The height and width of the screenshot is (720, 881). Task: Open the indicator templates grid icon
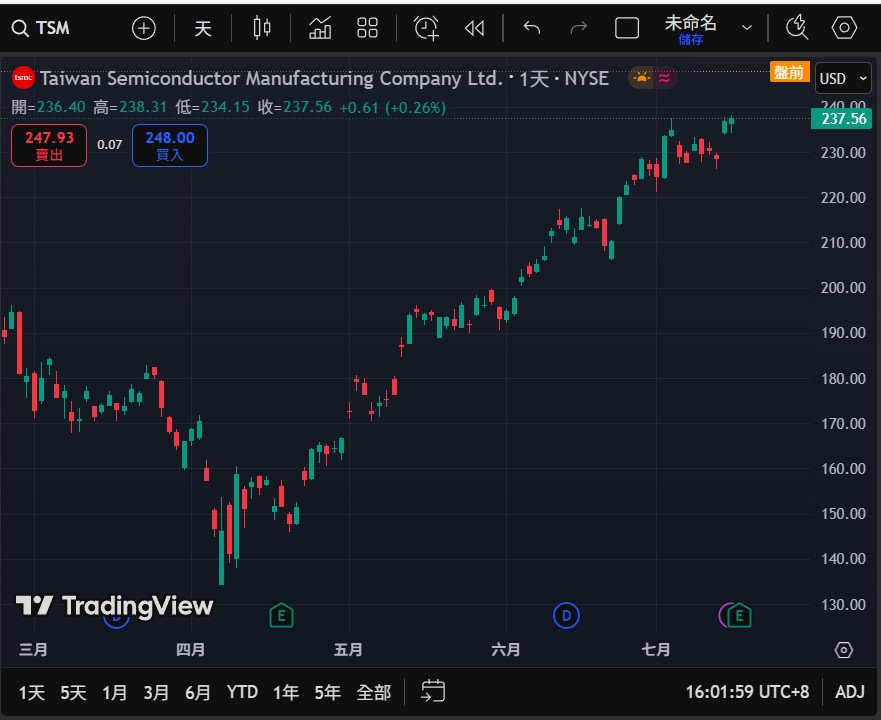point(367,28)
